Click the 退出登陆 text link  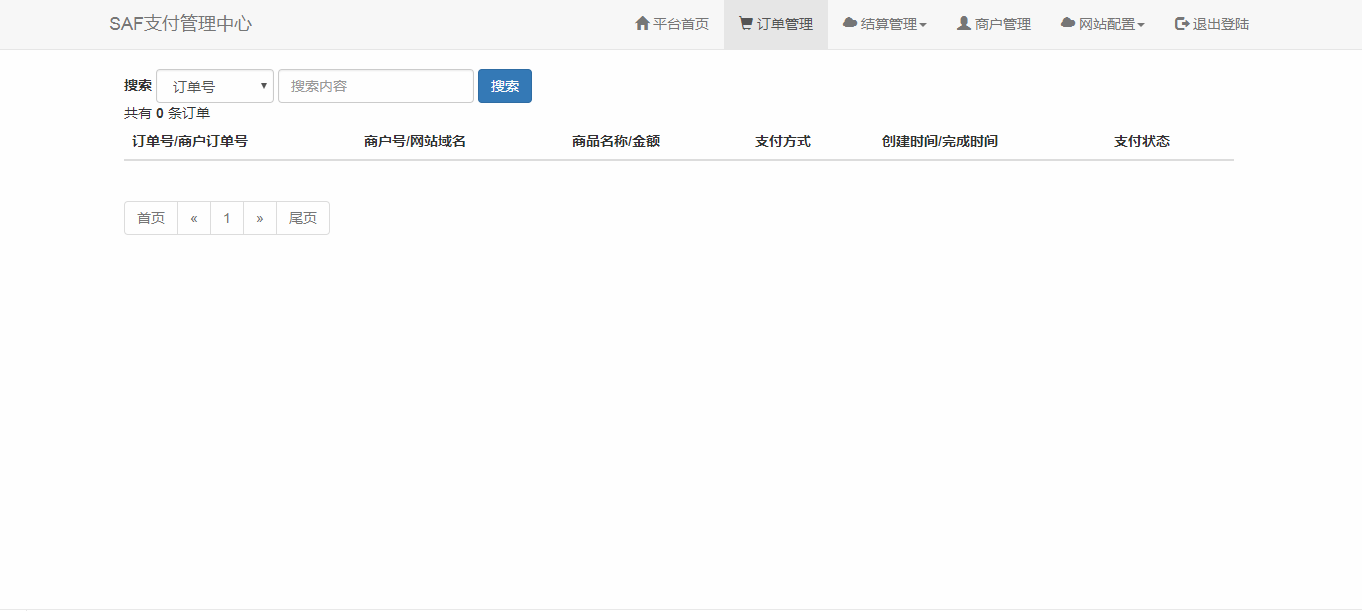pos(1221,24)
